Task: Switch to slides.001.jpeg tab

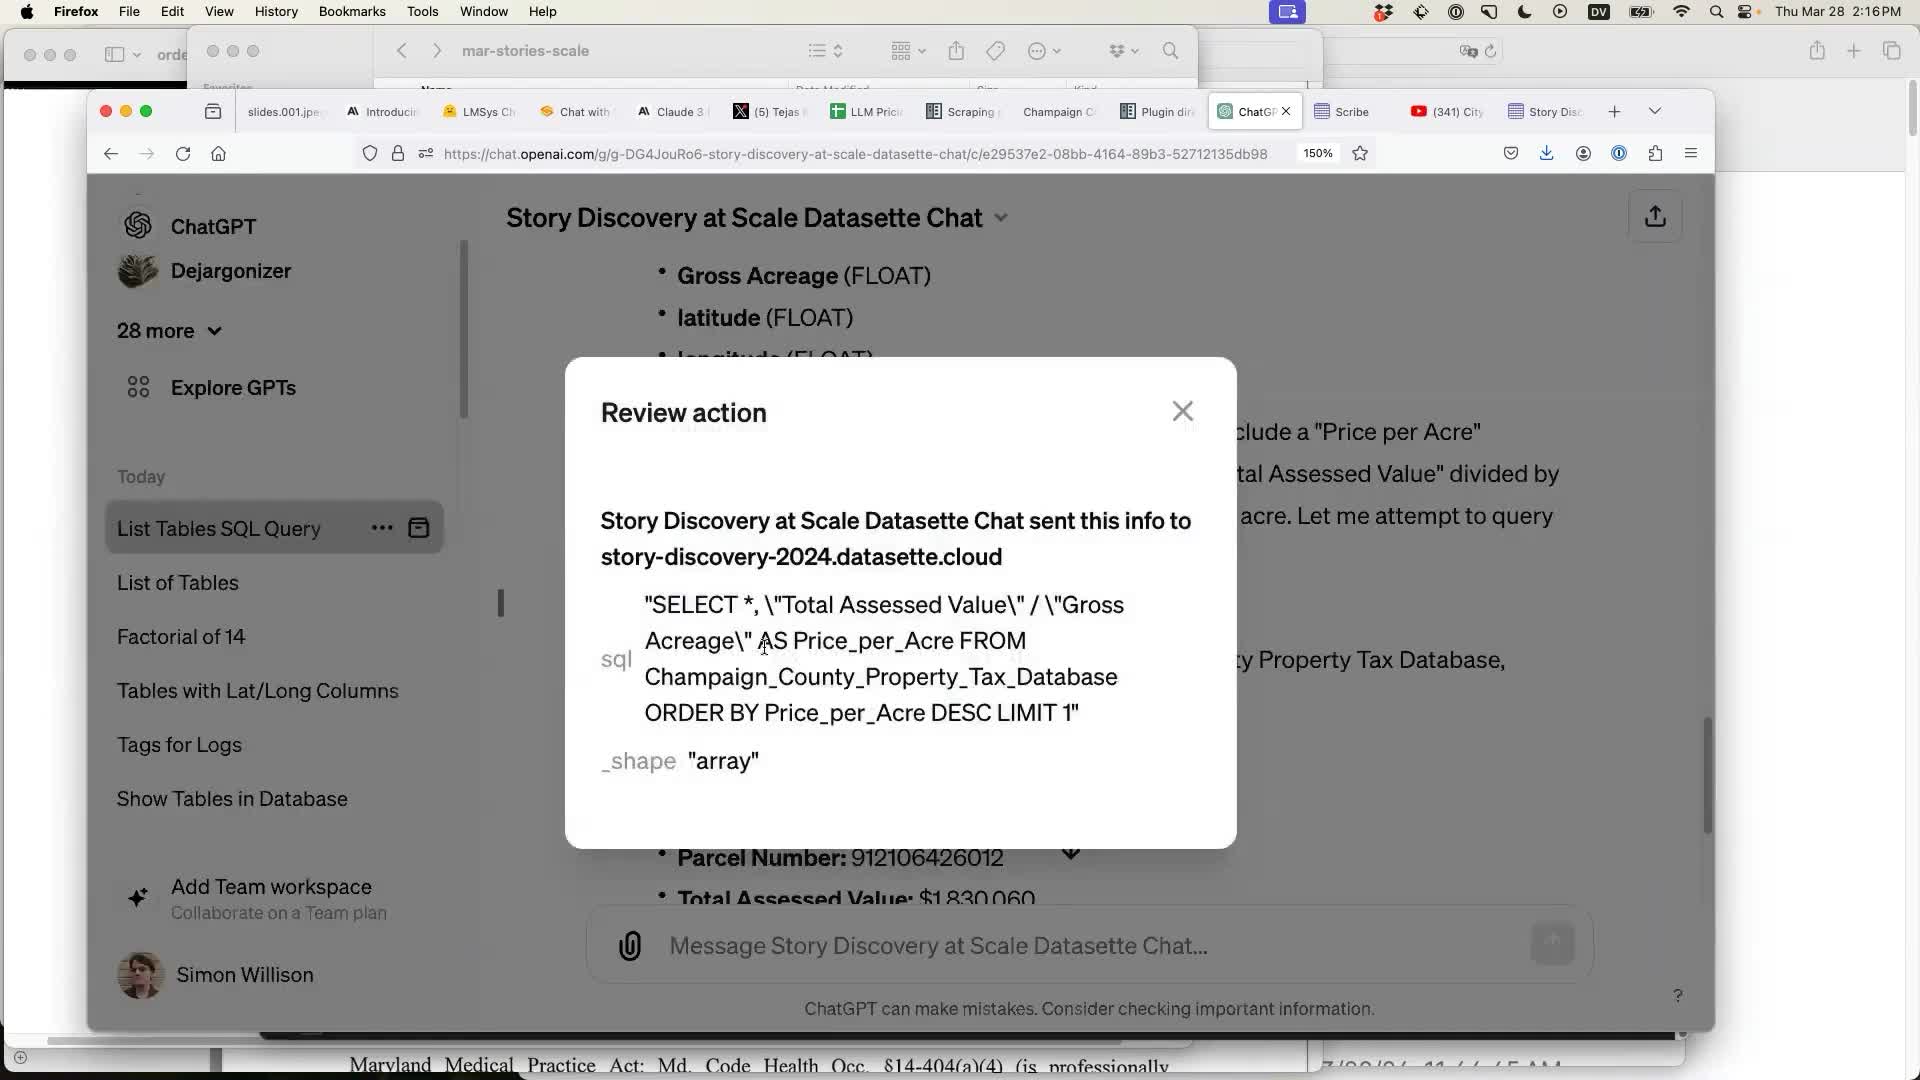Action: (x=284, y=111)
